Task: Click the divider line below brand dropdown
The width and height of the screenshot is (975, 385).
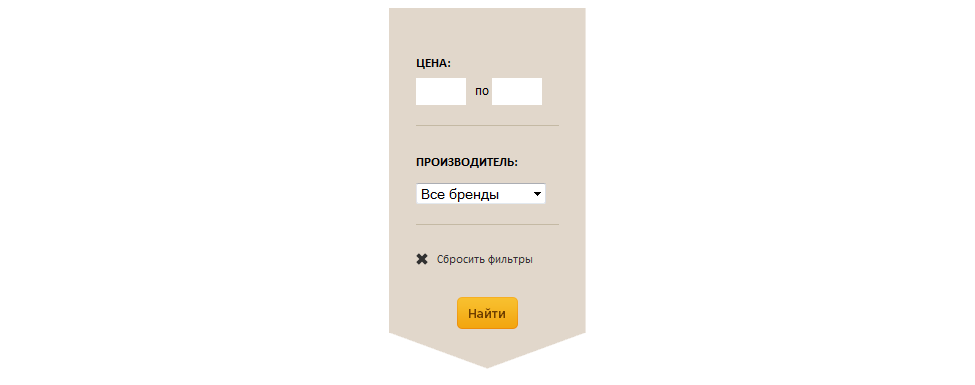Action: point(487,225)
